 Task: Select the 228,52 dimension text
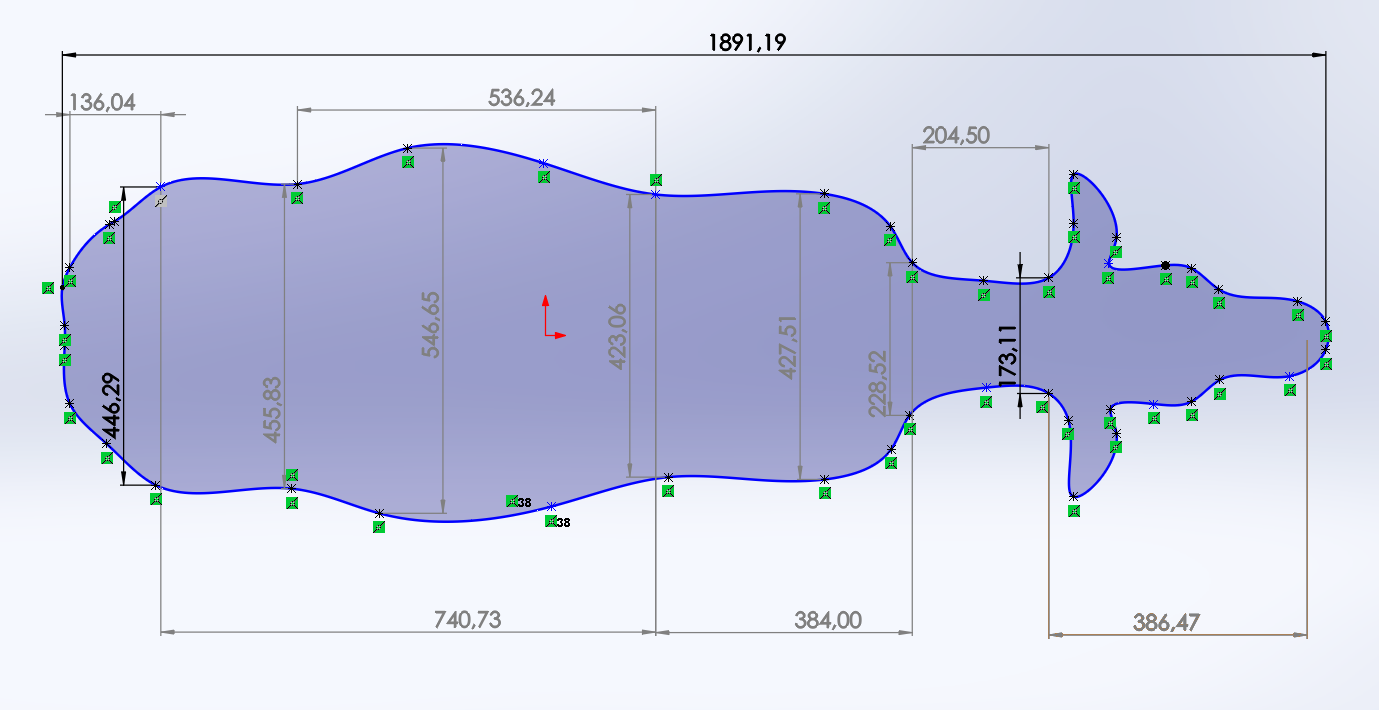pos(877,383)
